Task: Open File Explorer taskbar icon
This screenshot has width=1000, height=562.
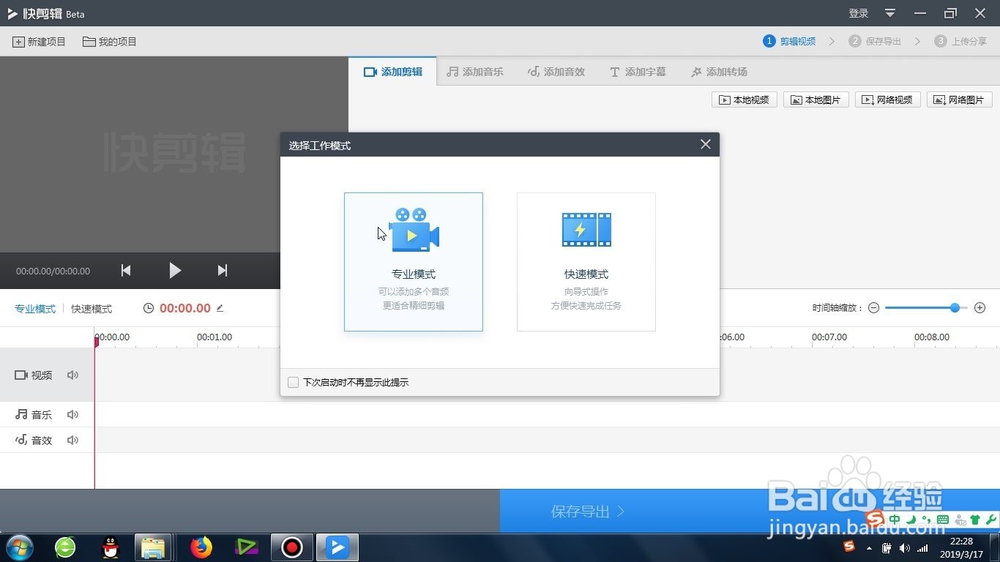Action: (153, 547)
